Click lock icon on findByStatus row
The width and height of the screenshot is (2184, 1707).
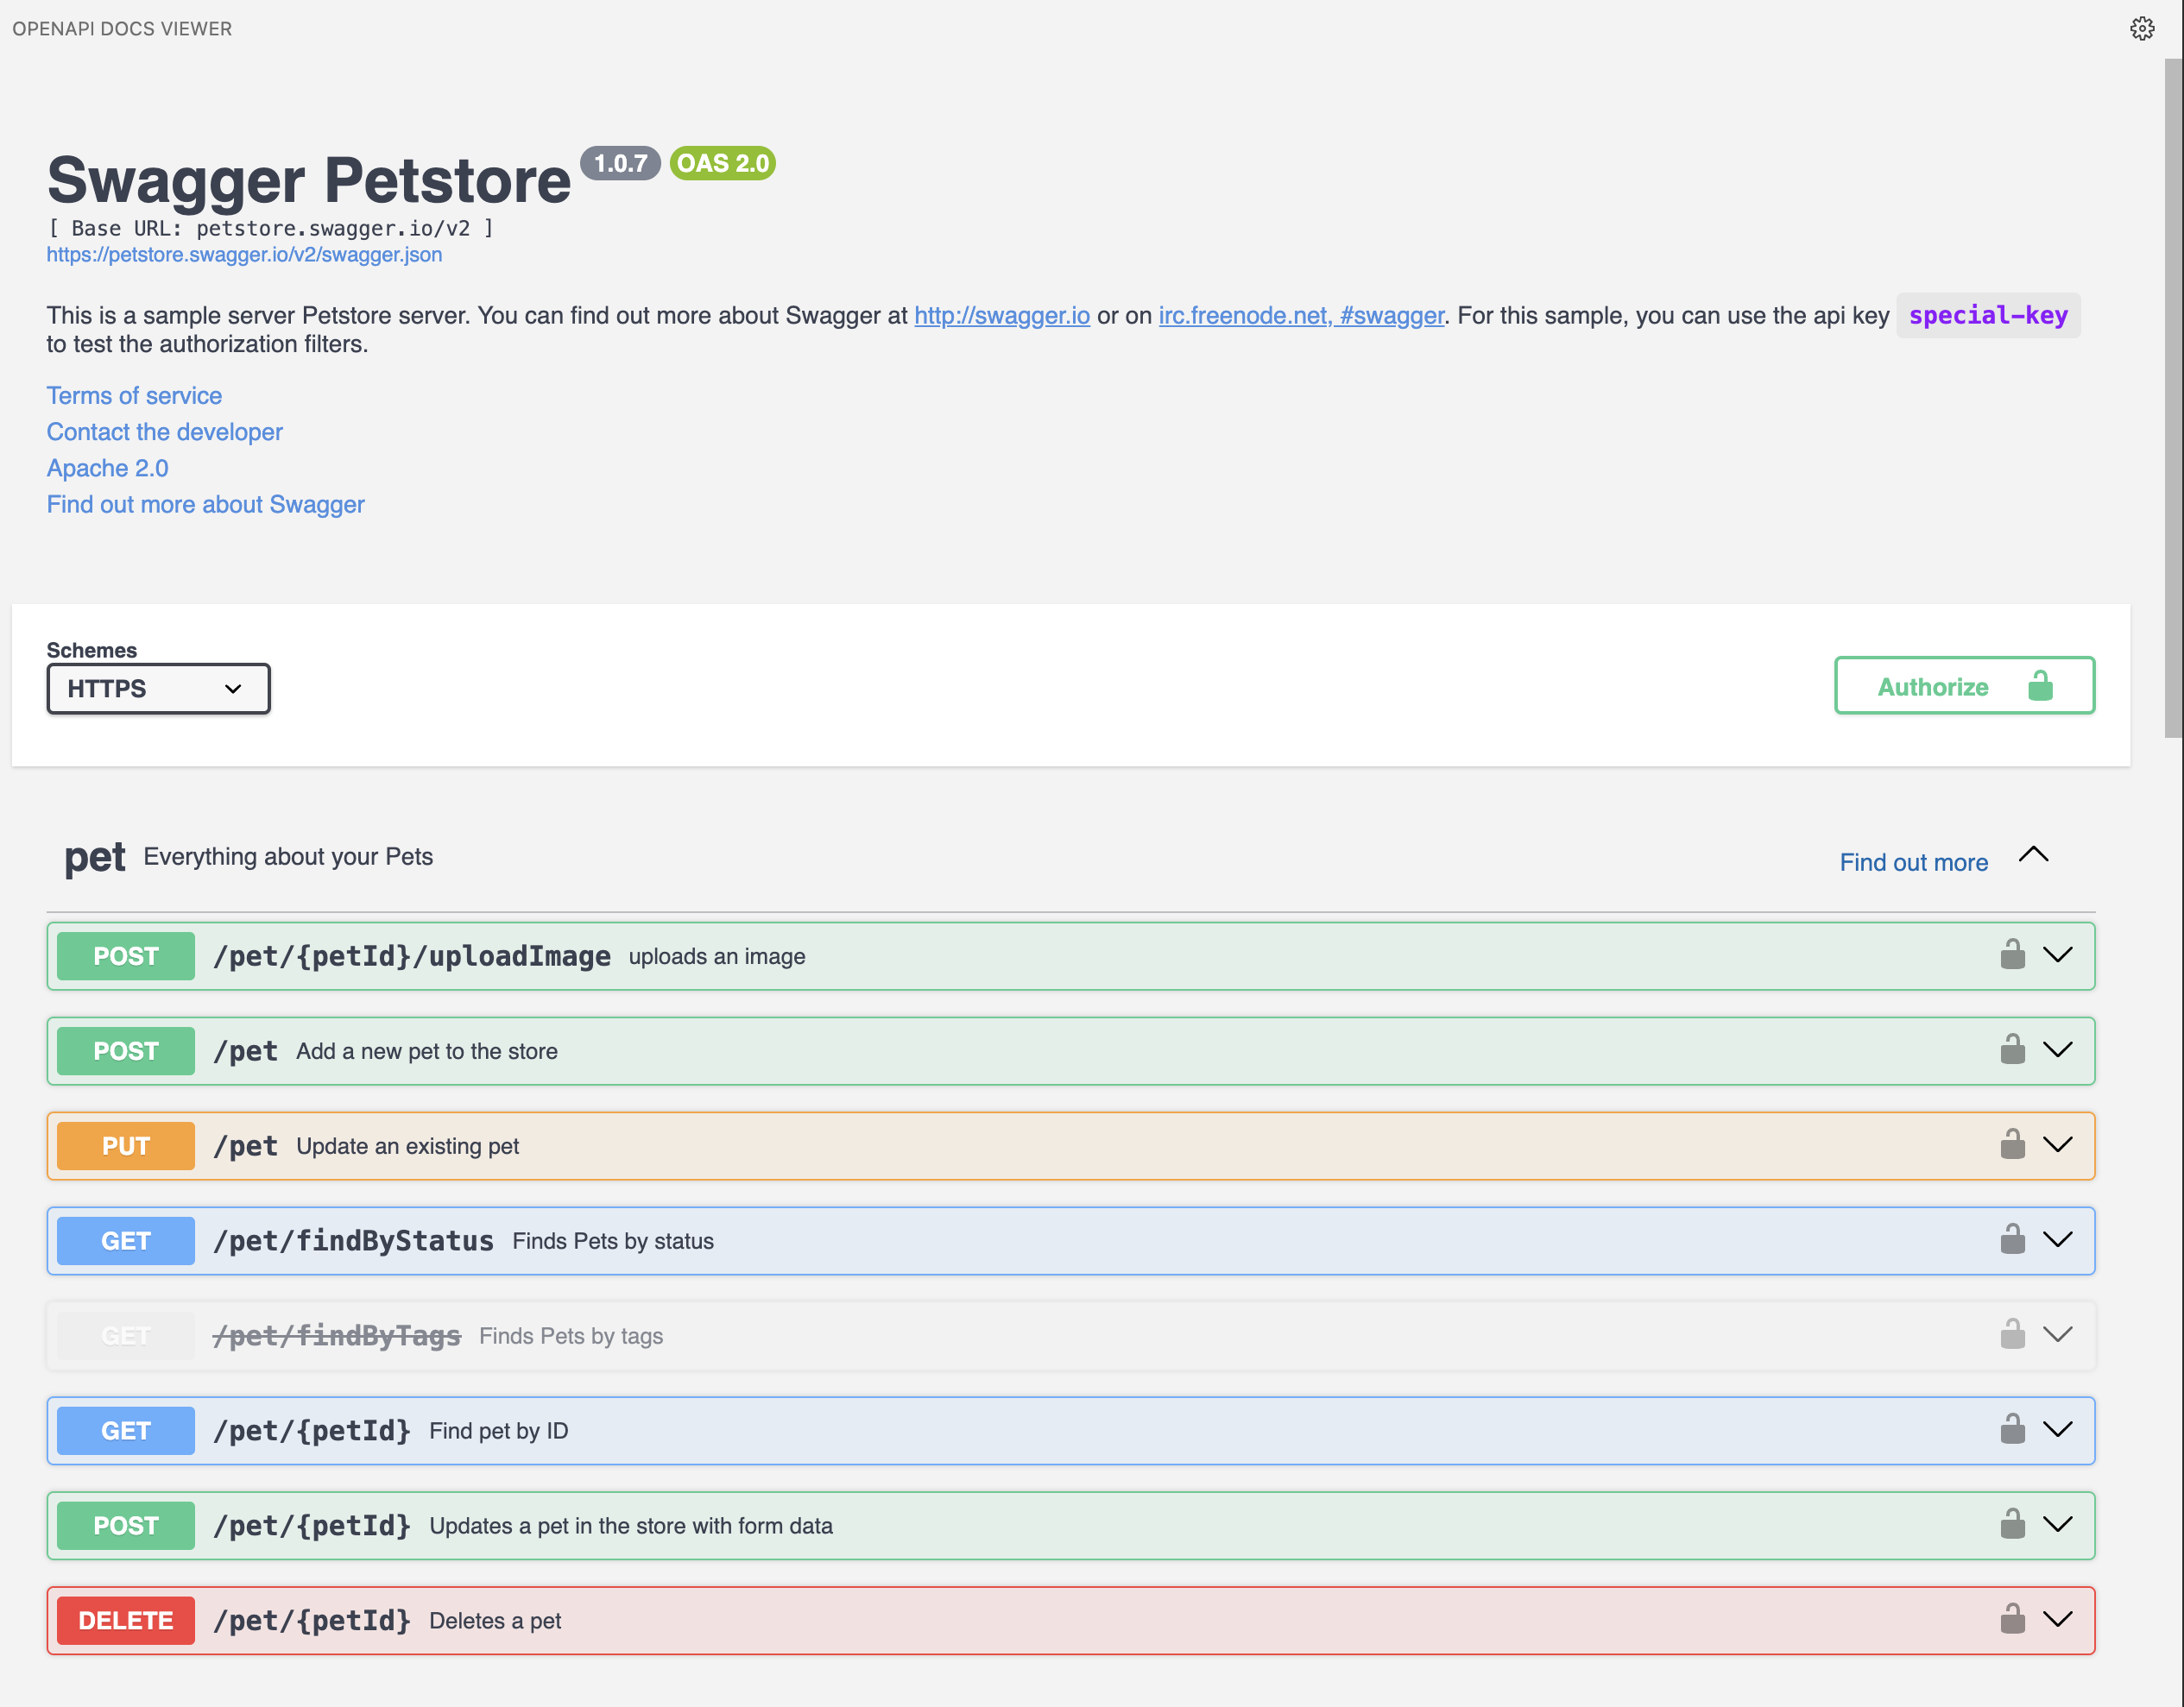point(2012,1240)
